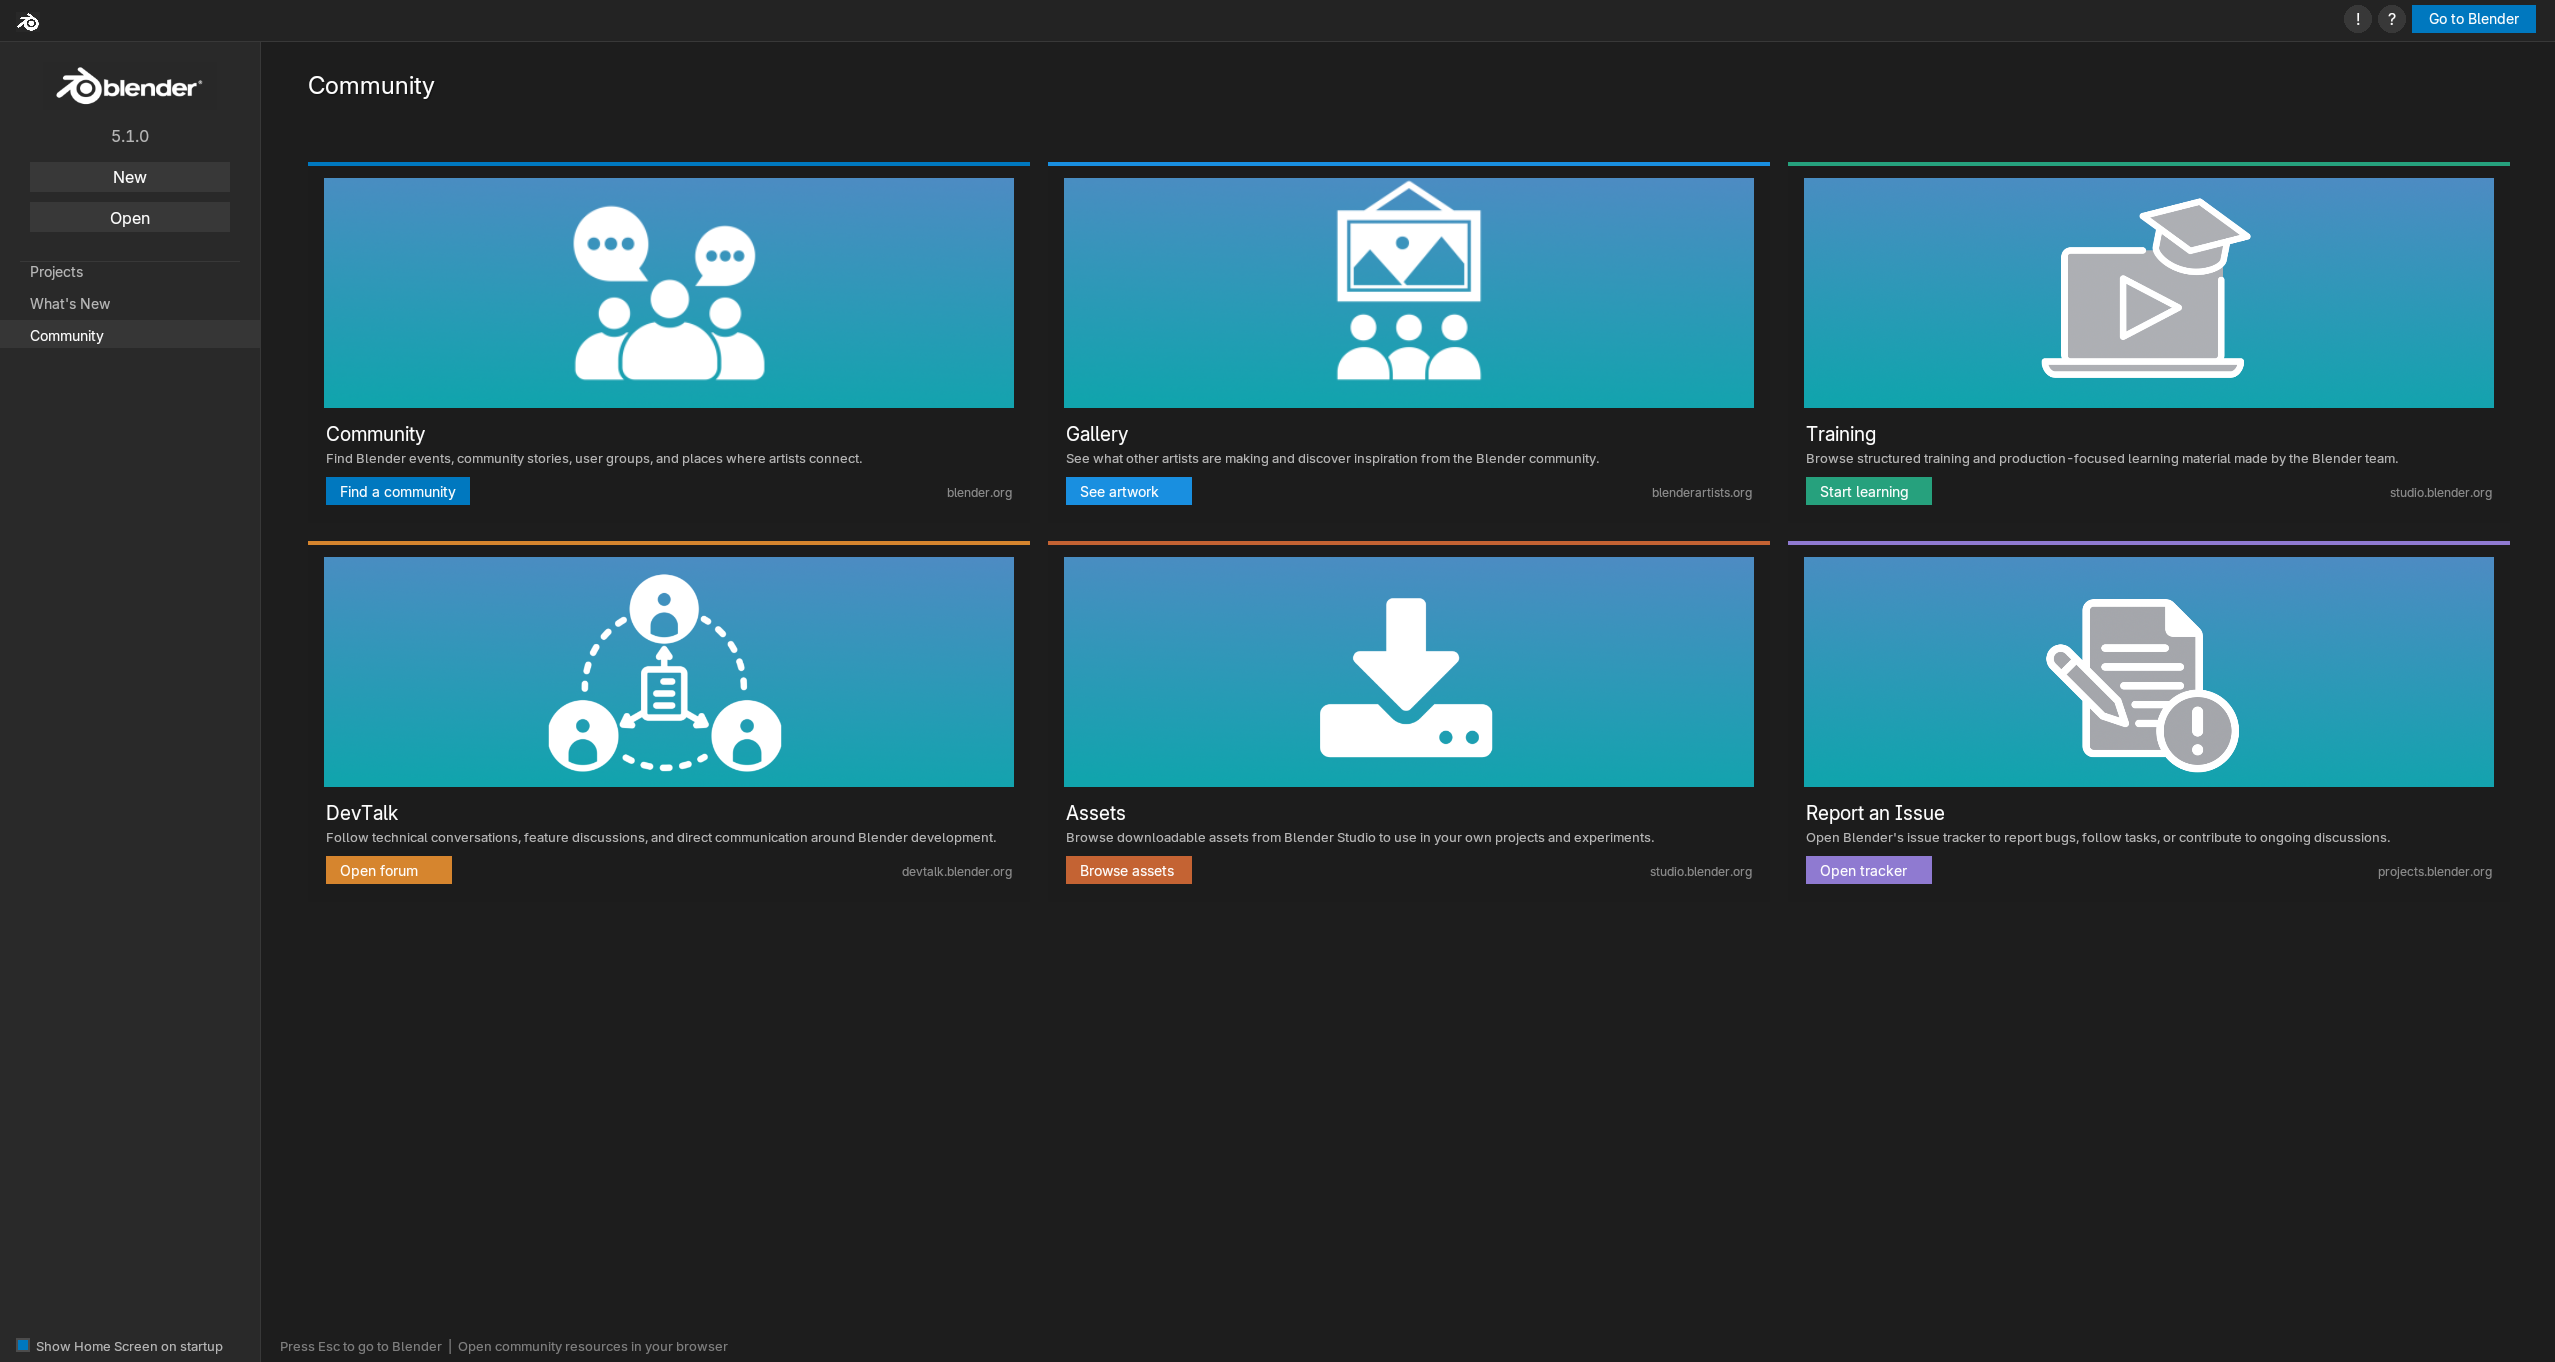The width and height of the screenshot is (2555, 1362).
Task: Click the devtalk.blender.org link
Action: [956, 871]
